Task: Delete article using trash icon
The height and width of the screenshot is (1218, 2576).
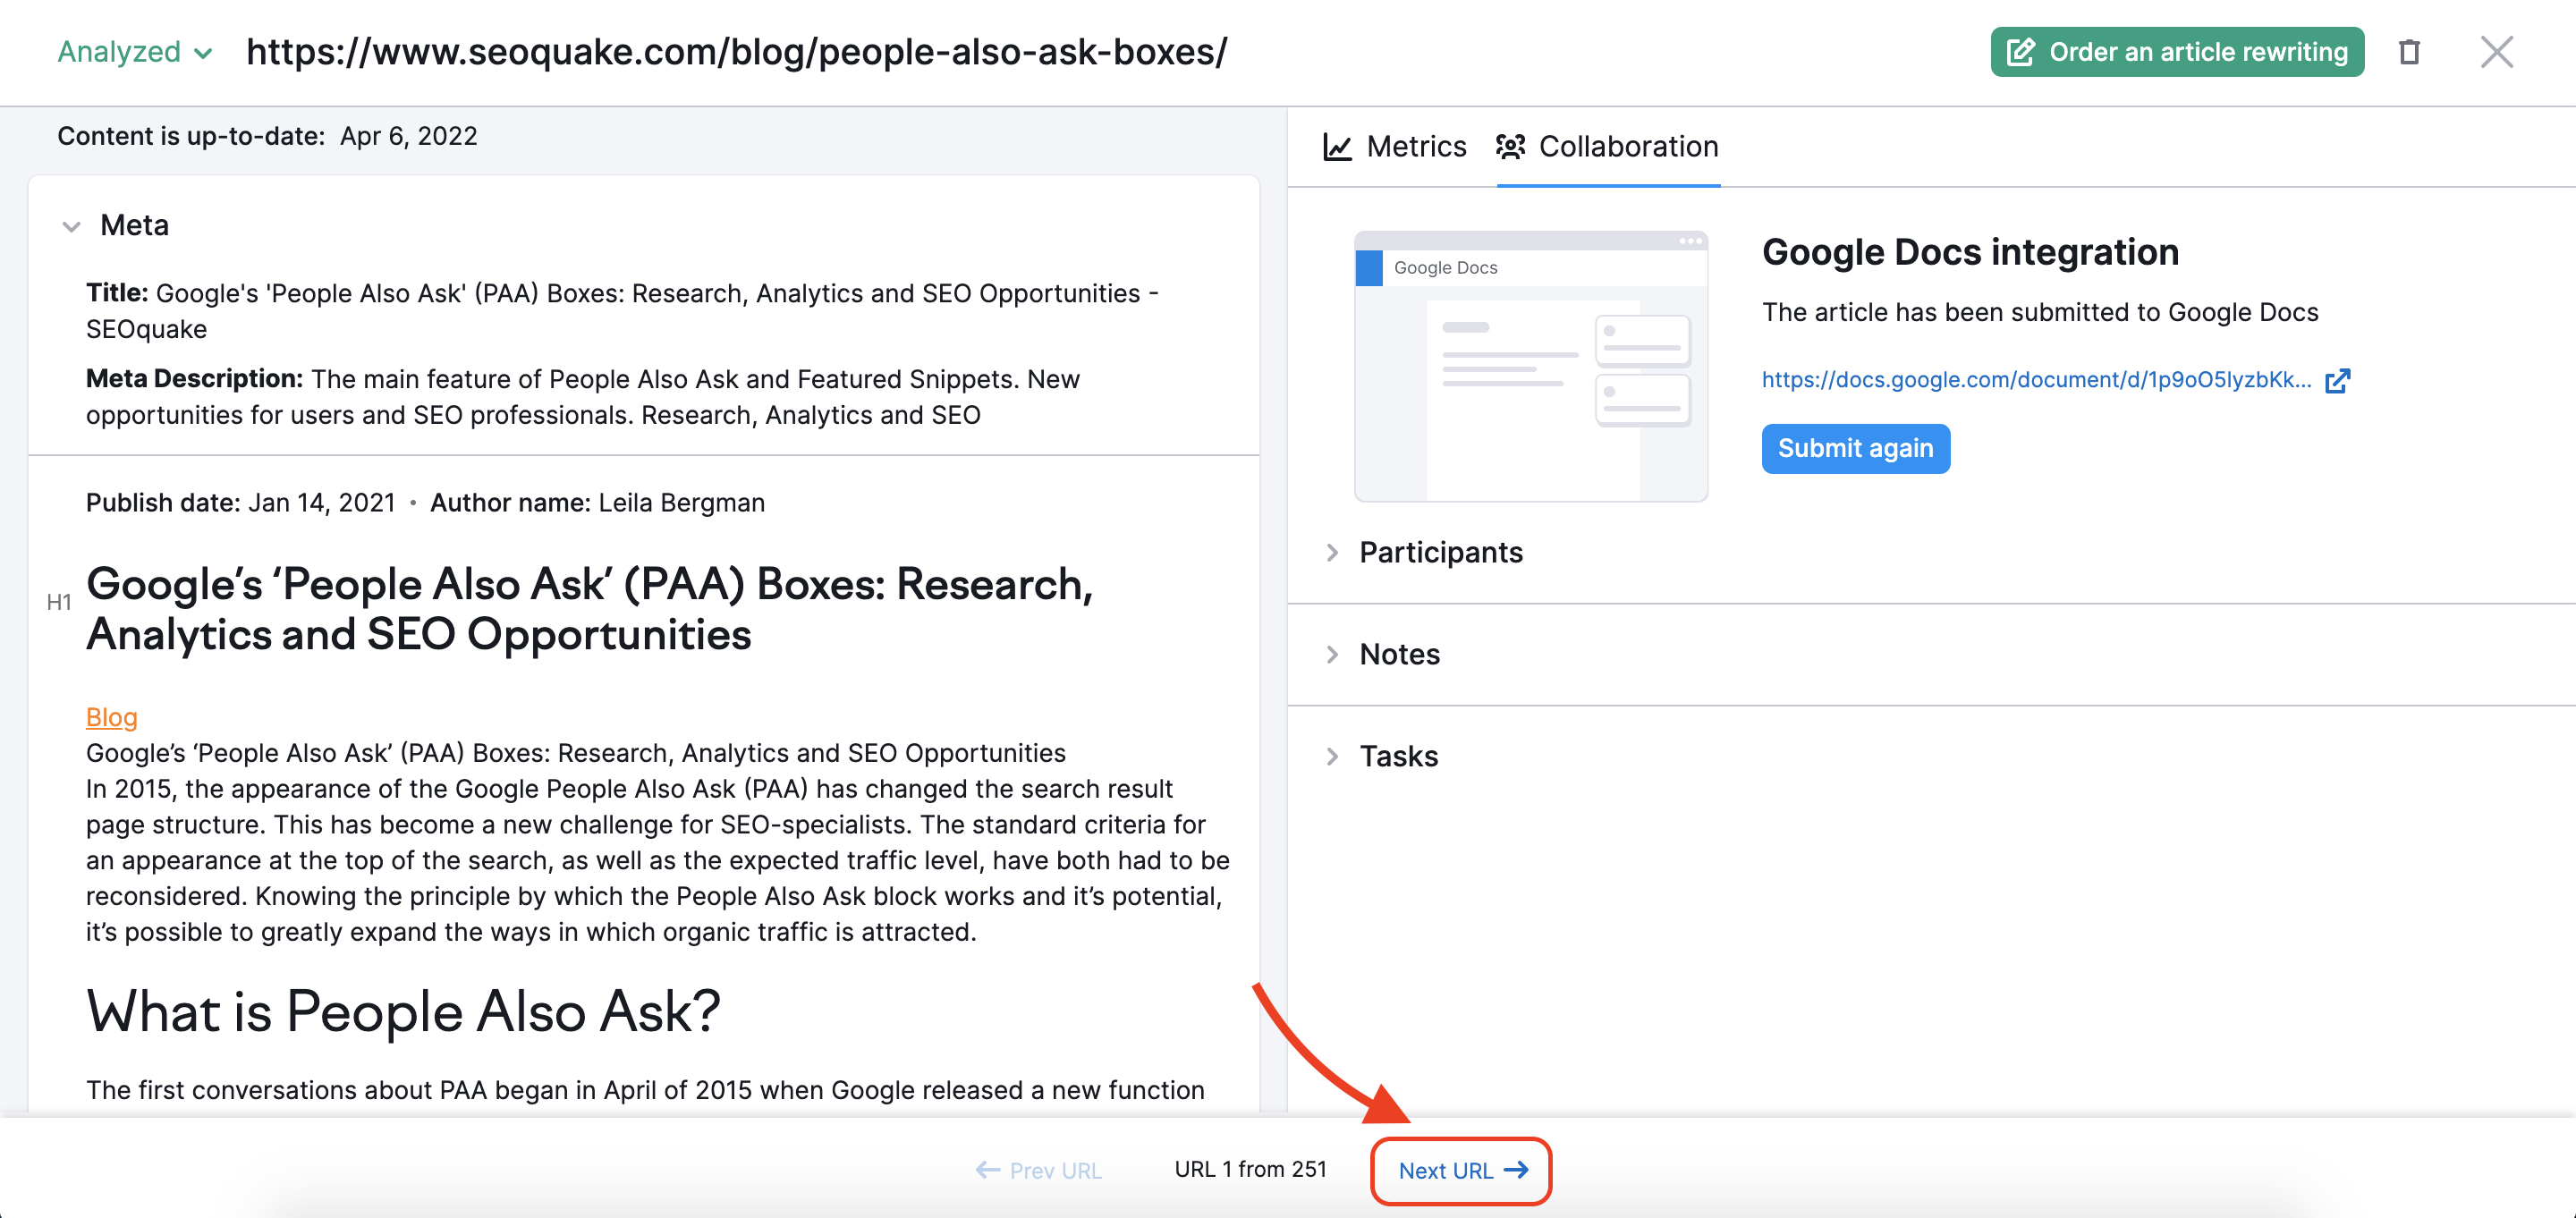Action: coord(2410,52)
